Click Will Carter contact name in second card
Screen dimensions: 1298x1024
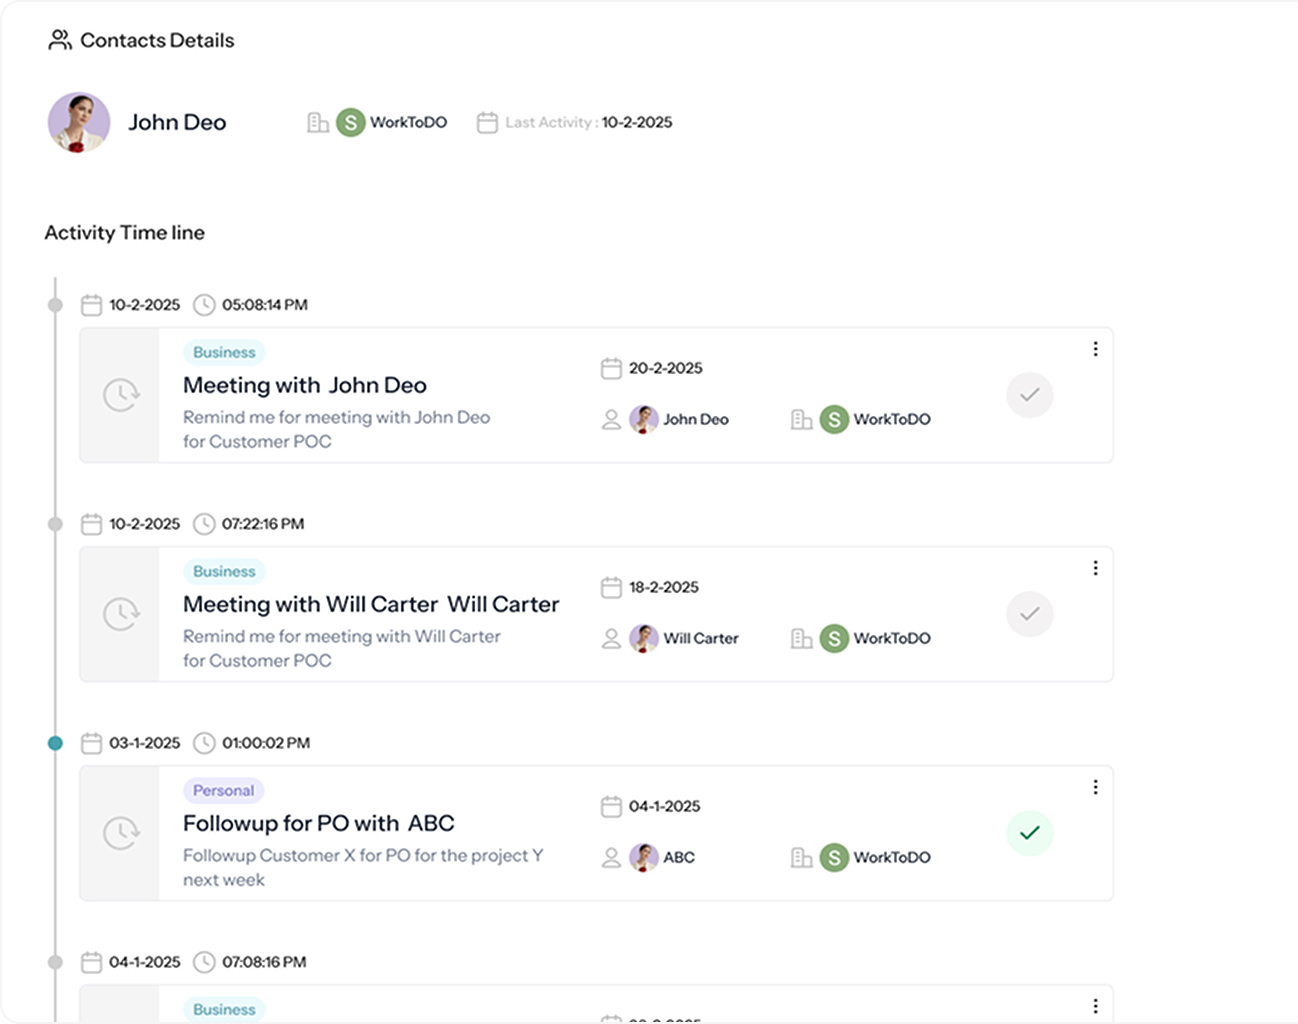[701, 638]
